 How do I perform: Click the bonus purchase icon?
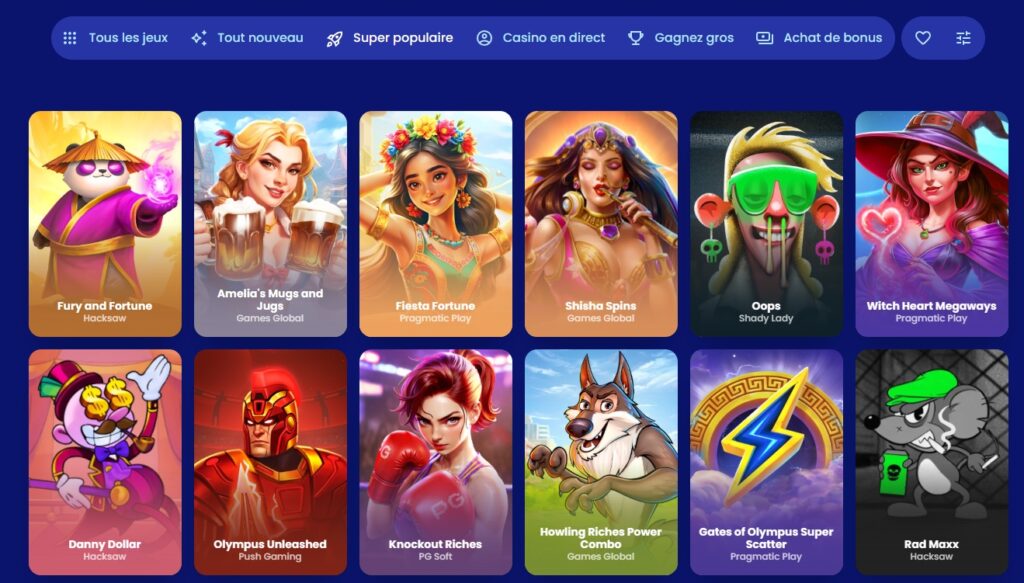click(x=764, y=38)
